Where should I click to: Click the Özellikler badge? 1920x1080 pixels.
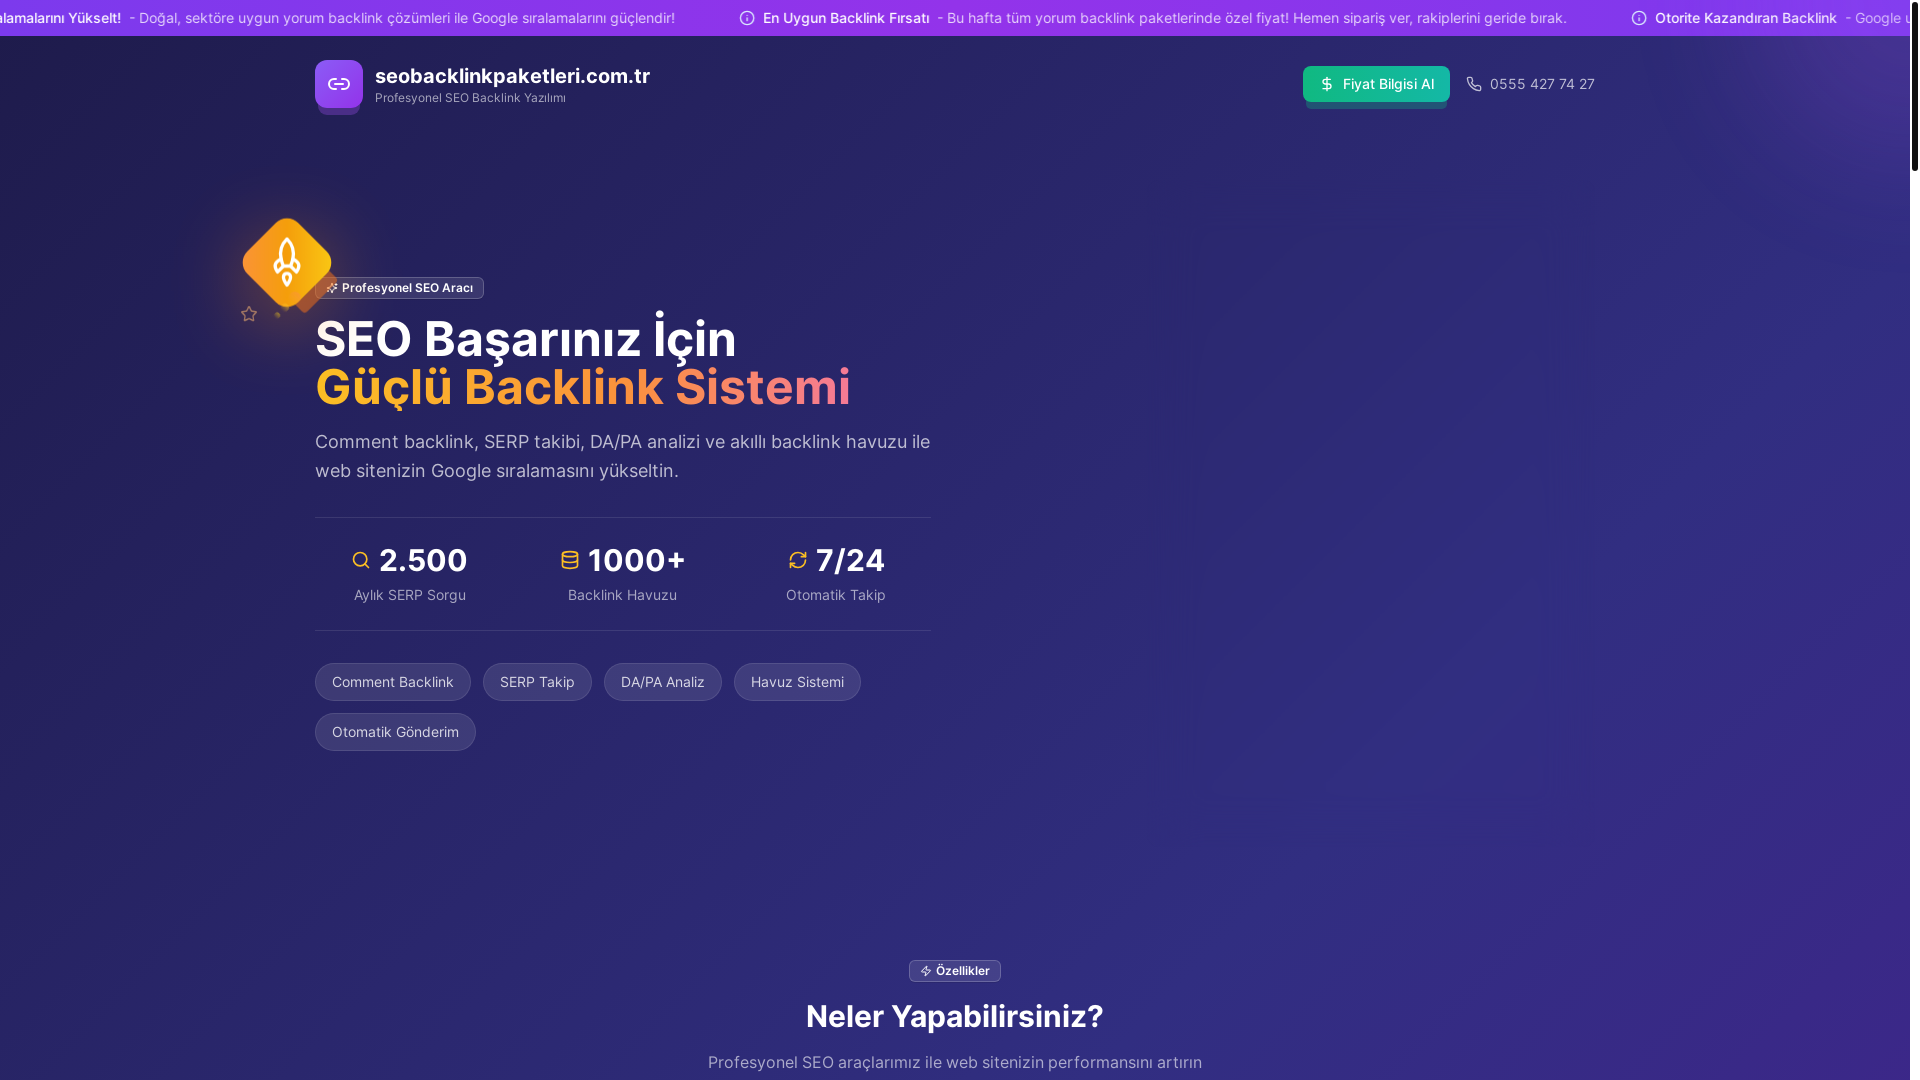(955, 971)
